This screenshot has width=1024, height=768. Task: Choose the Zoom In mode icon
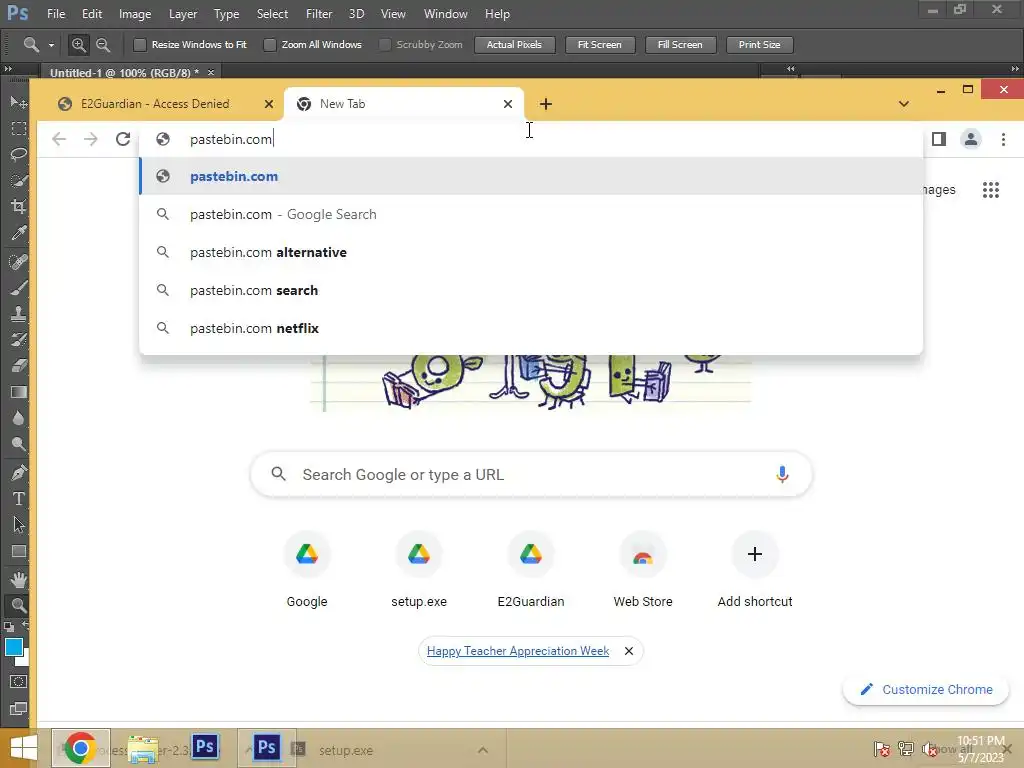click(x=78, y=44)
